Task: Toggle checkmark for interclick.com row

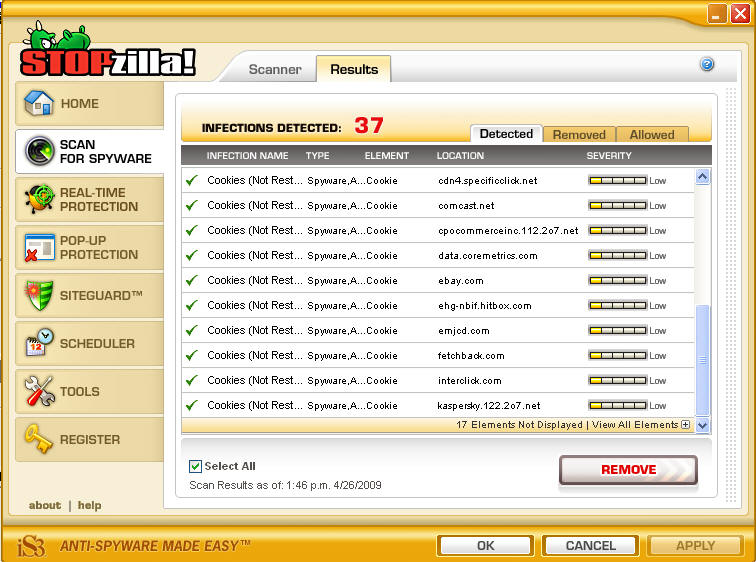Action: click(x=192, y=381)
